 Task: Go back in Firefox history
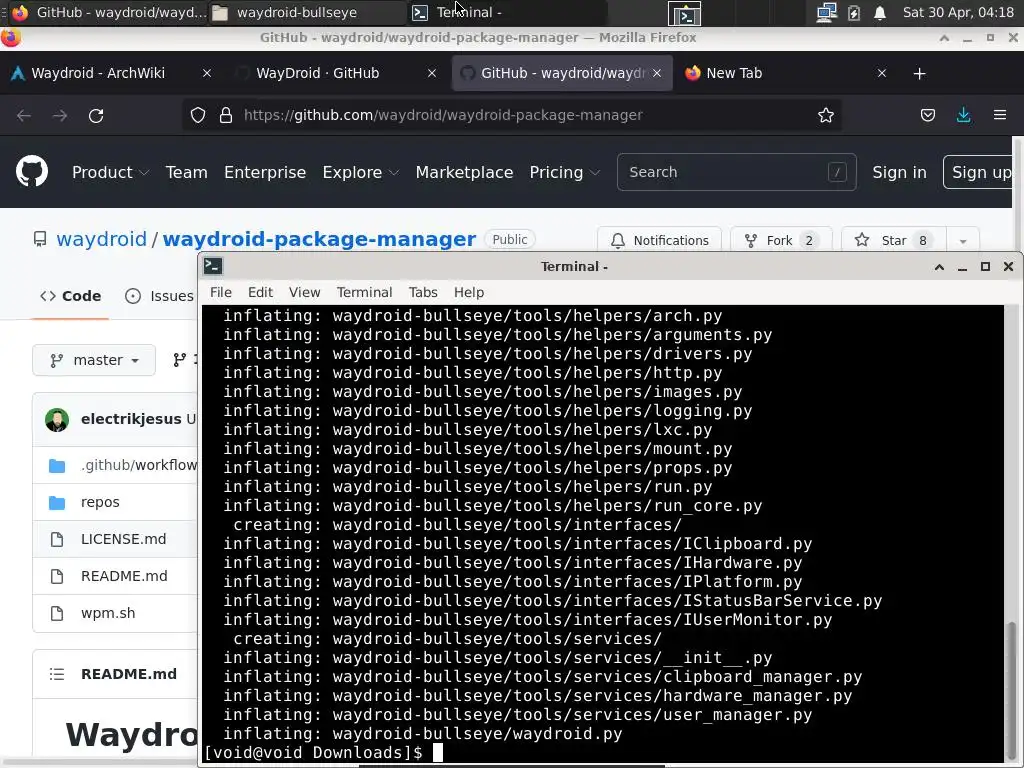(x=24, y=116)
